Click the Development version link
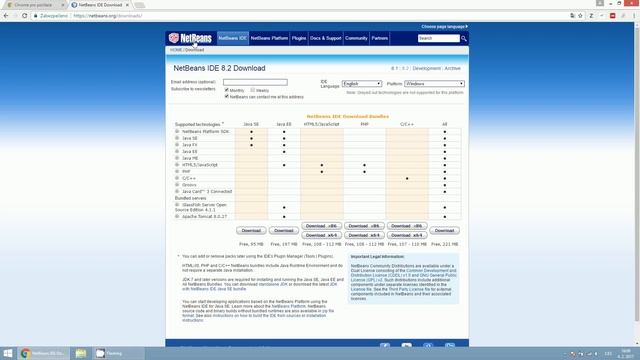This screenshot has height=360, width=640. [x=427, y=69]
